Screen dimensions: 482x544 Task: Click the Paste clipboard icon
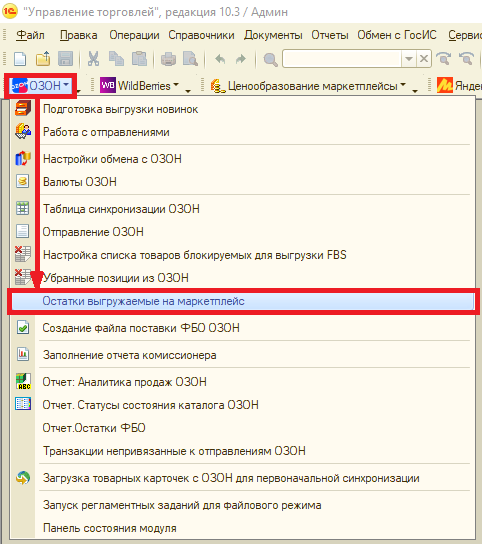click(139, 59)
